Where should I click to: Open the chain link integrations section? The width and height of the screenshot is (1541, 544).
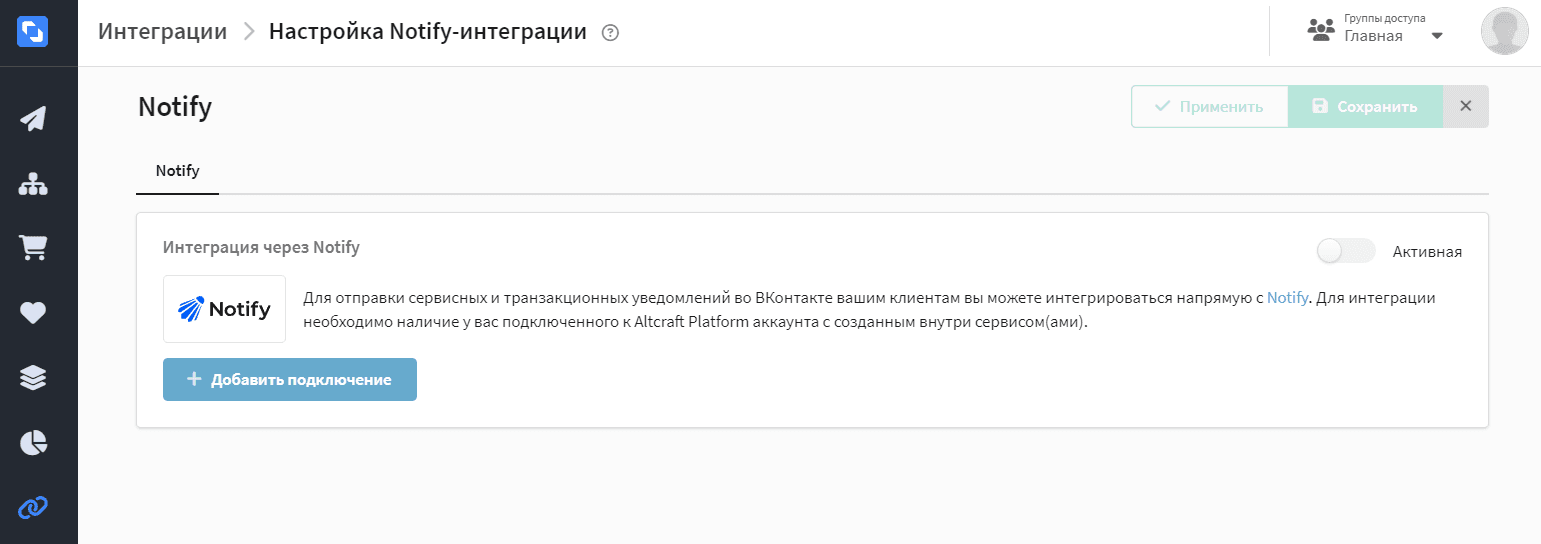[x=33, y=507]
